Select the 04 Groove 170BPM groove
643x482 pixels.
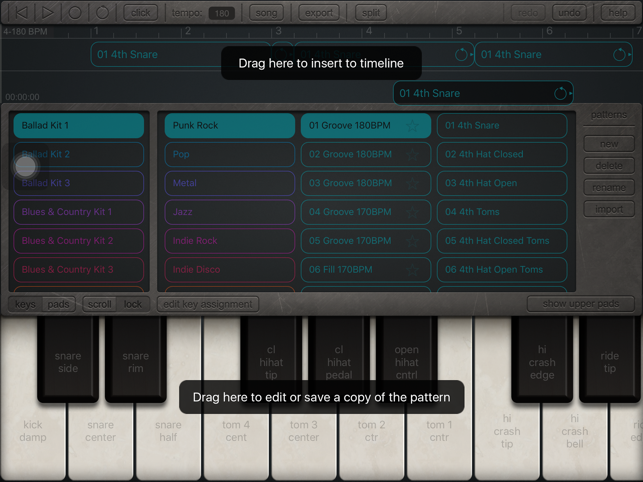pos(366,212)
